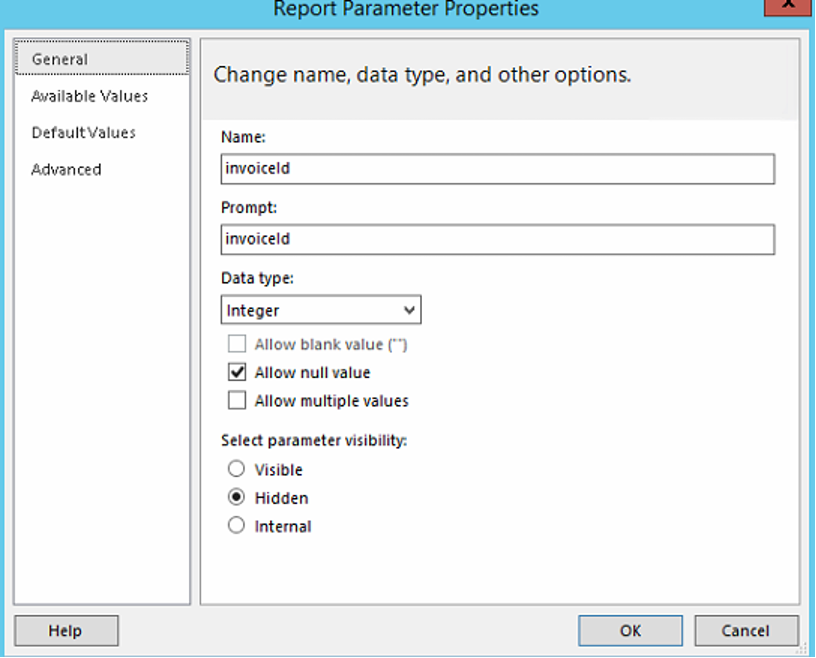Uncheck the Allow null value checkbox
This screenshot has width=816, height=658.
(237, 373)
